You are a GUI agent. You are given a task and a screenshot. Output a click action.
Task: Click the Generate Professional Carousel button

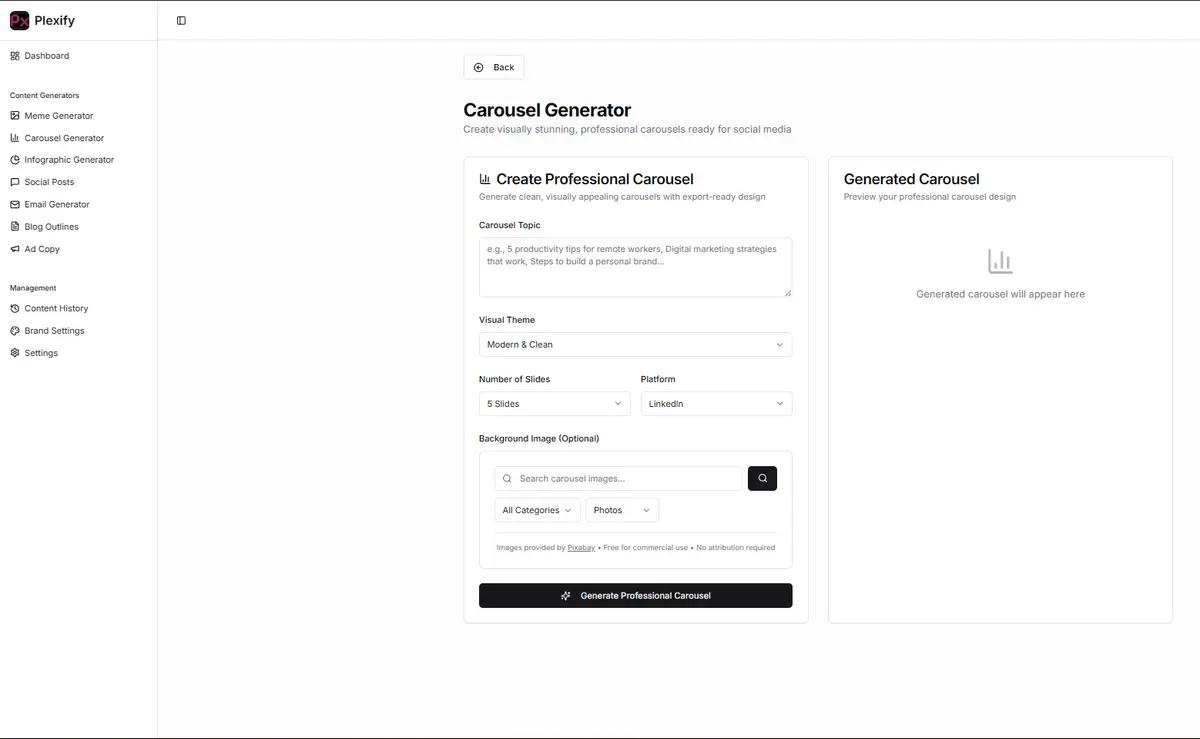coord(635,595)
